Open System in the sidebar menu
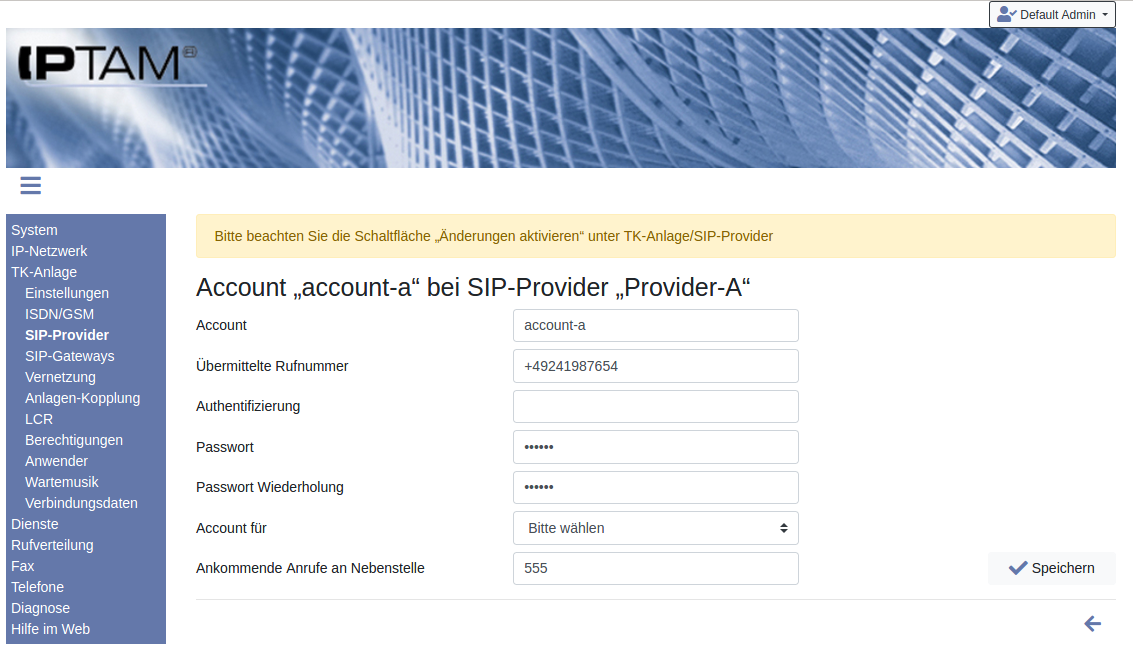The width and height of the screenshot is (1133, 658). [35, 230]
